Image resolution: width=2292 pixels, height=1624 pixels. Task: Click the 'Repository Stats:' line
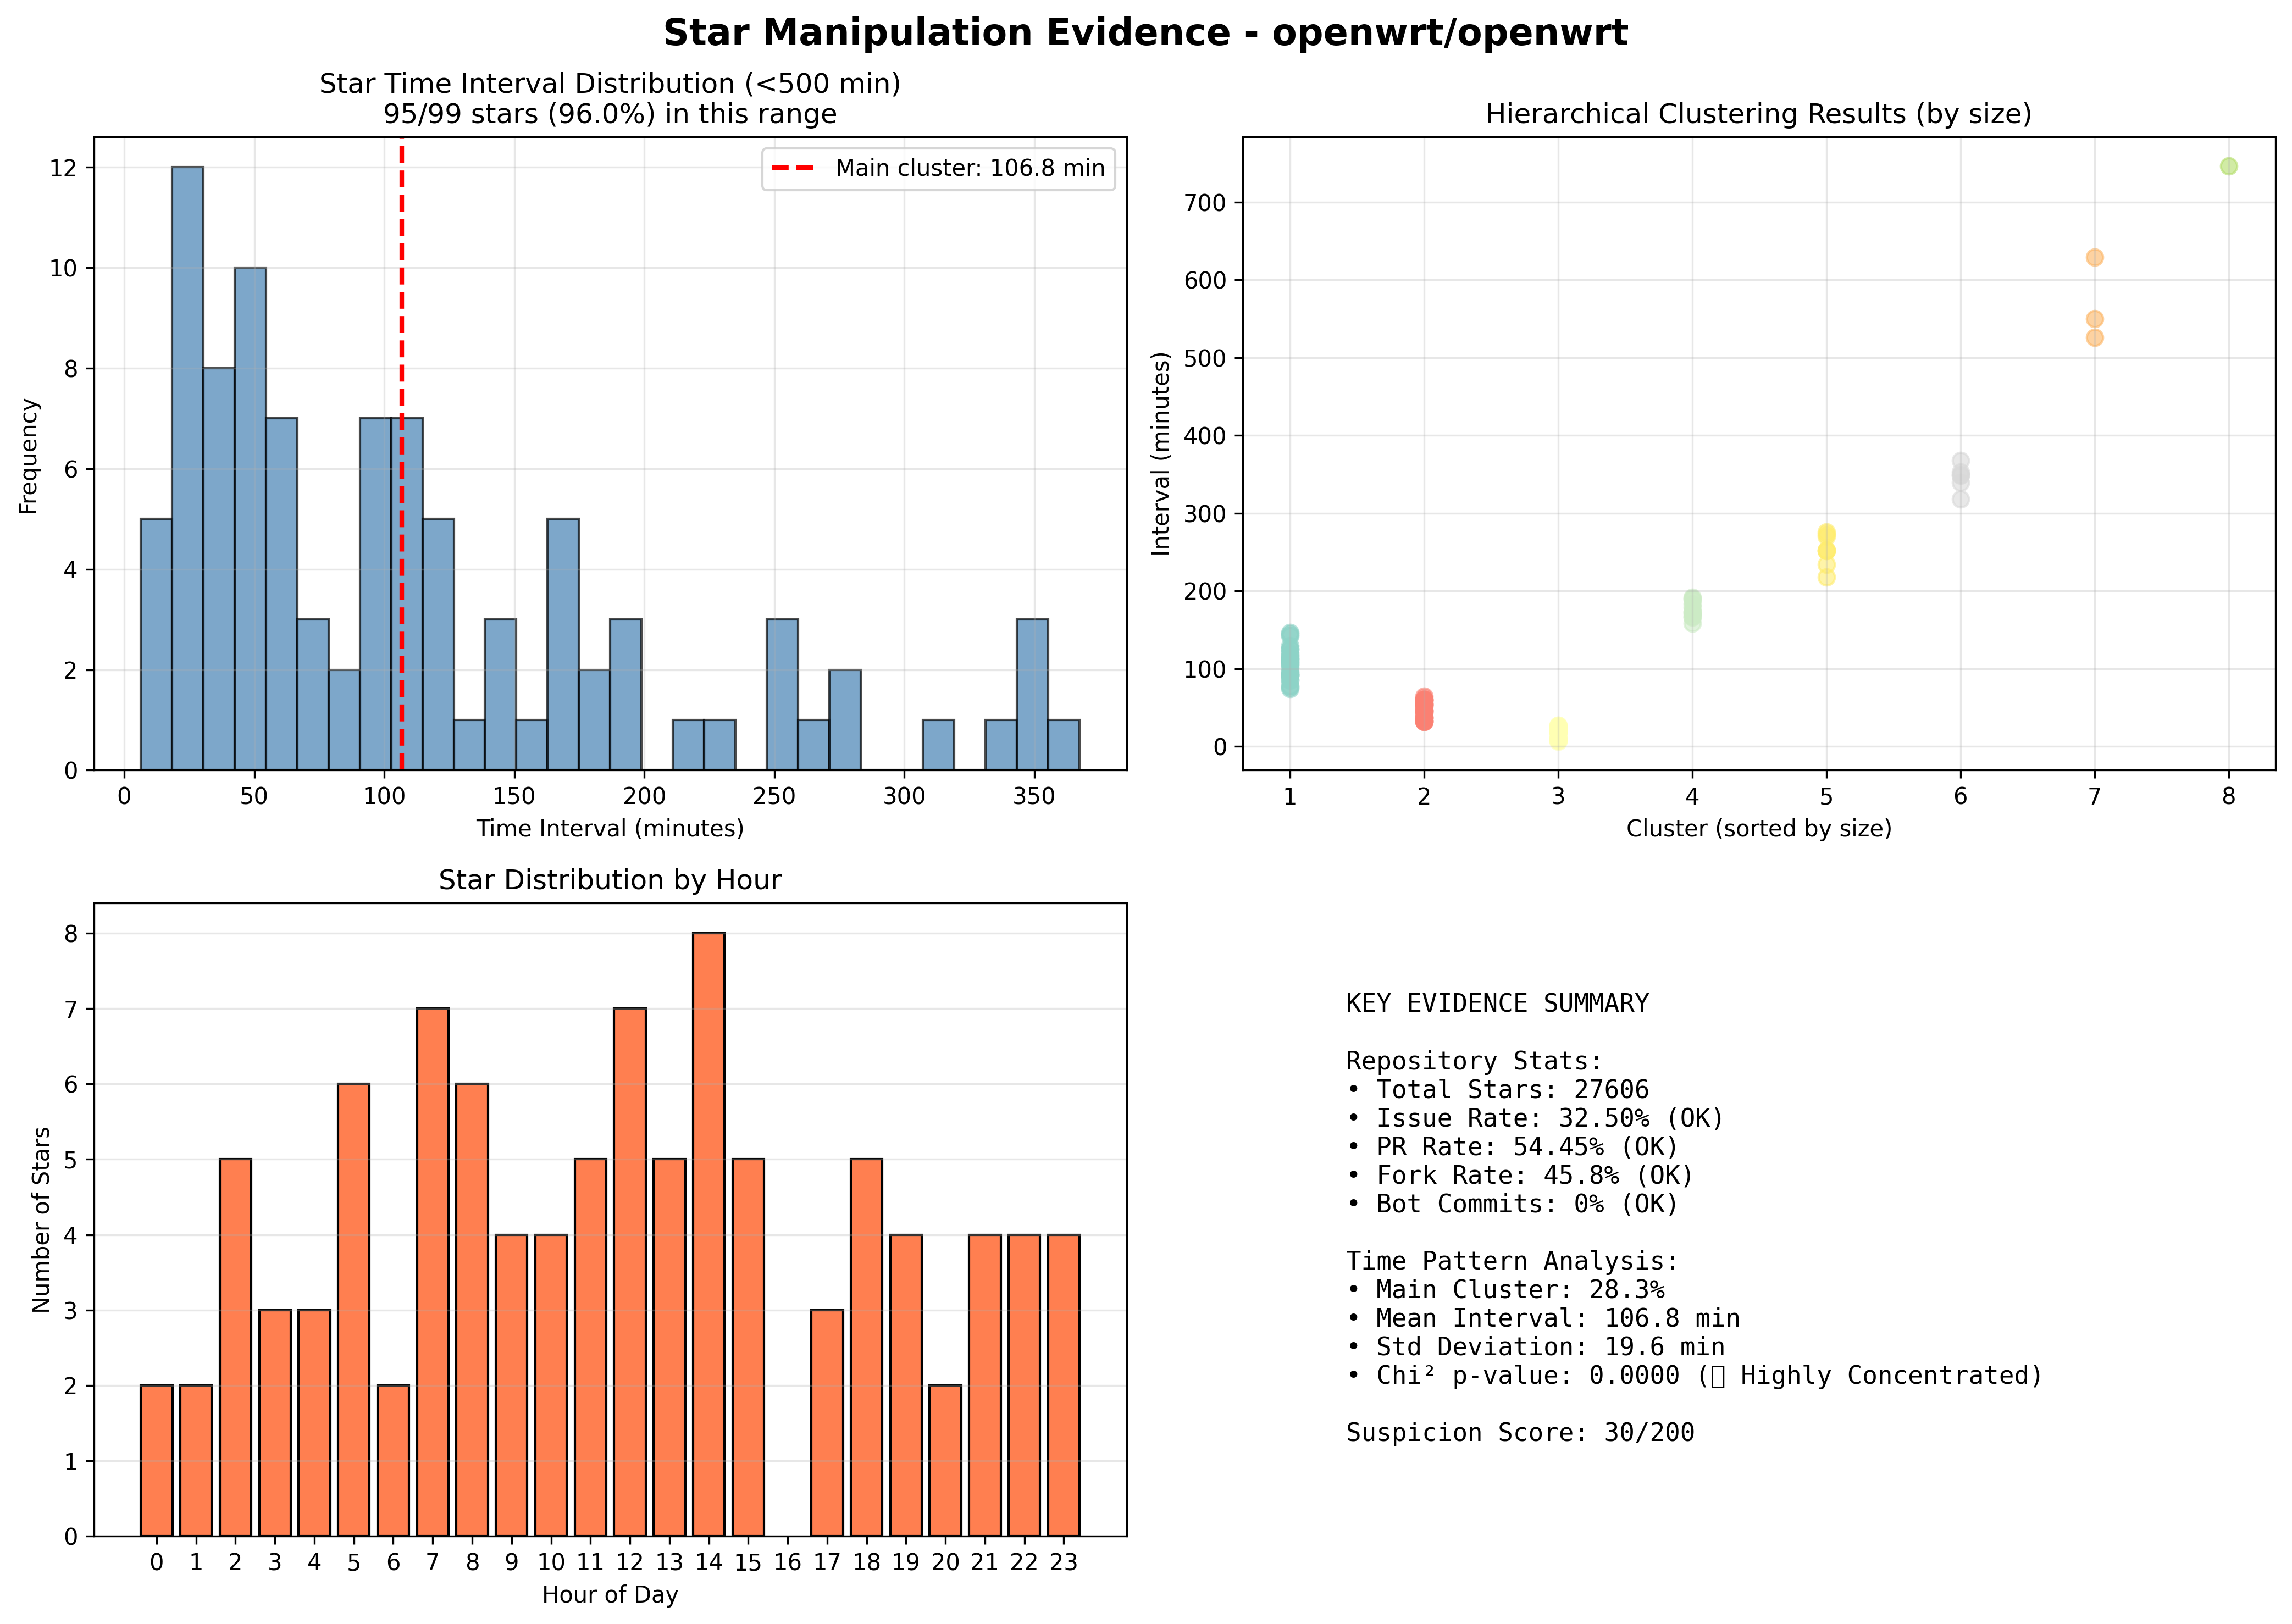pyautogui.click(x=1474, y=1061)
